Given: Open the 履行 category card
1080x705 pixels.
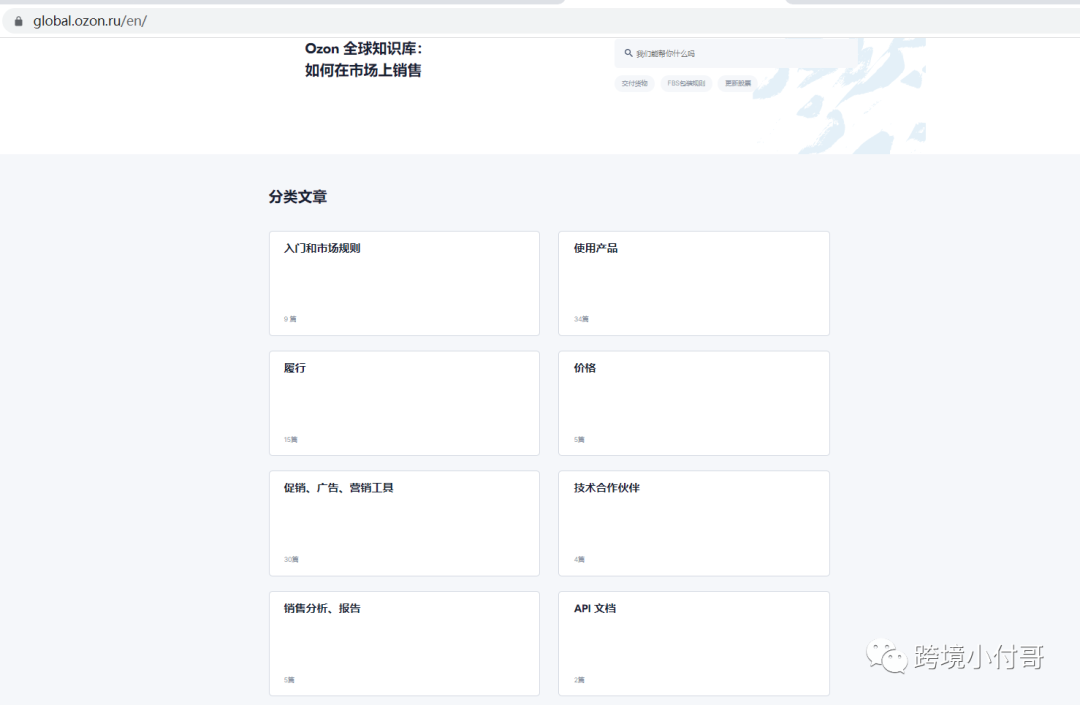Looking at the screenshot, I should coord(404,403).
